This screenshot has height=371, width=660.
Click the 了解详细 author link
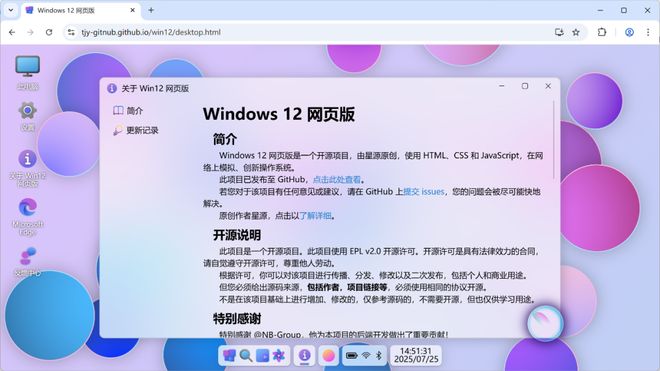pos(315,216)
